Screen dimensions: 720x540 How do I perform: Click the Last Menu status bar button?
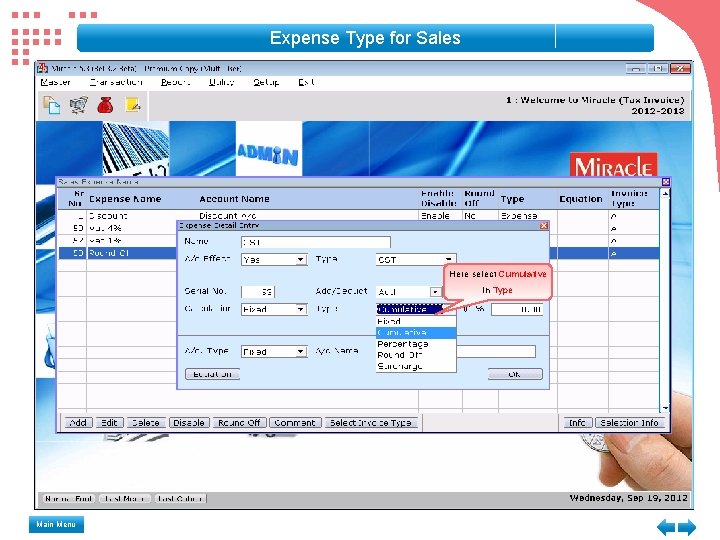(125, 499)
